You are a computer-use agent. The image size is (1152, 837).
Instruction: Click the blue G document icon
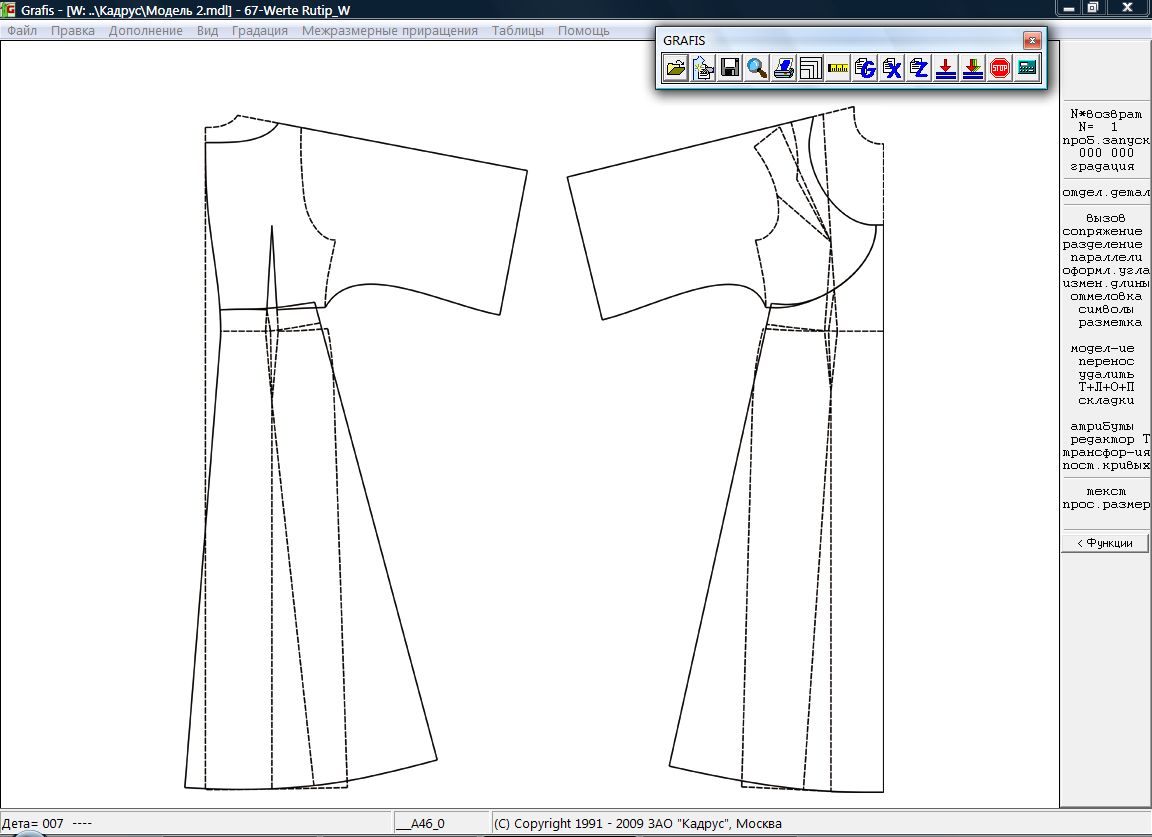pyautogui.click(x=865, y=69)
